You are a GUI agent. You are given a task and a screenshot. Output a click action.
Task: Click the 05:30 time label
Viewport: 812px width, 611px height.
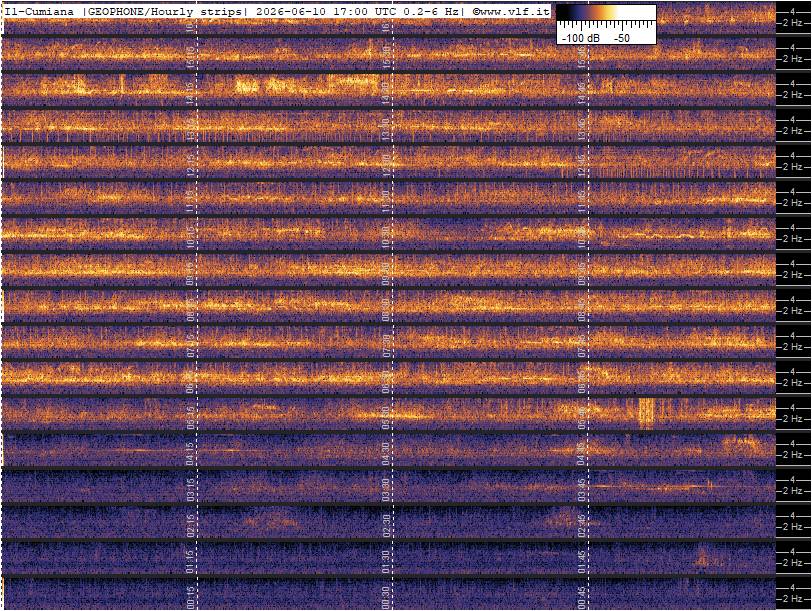pyautogui.click(x=386, y=418)
